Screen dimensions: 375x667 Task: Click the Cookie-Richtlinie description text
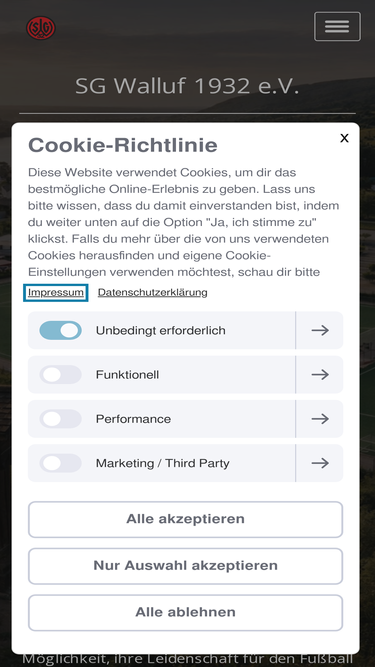pyautogui.click(x=184, y=222)
